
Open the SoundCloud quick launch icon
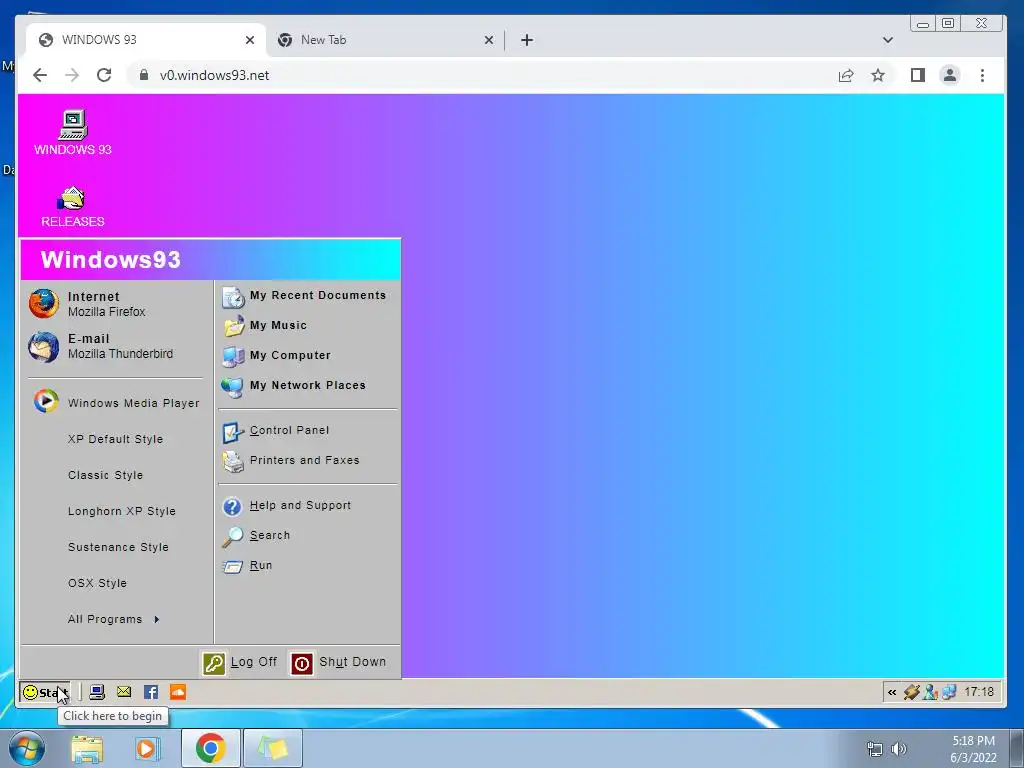point(178,692)
